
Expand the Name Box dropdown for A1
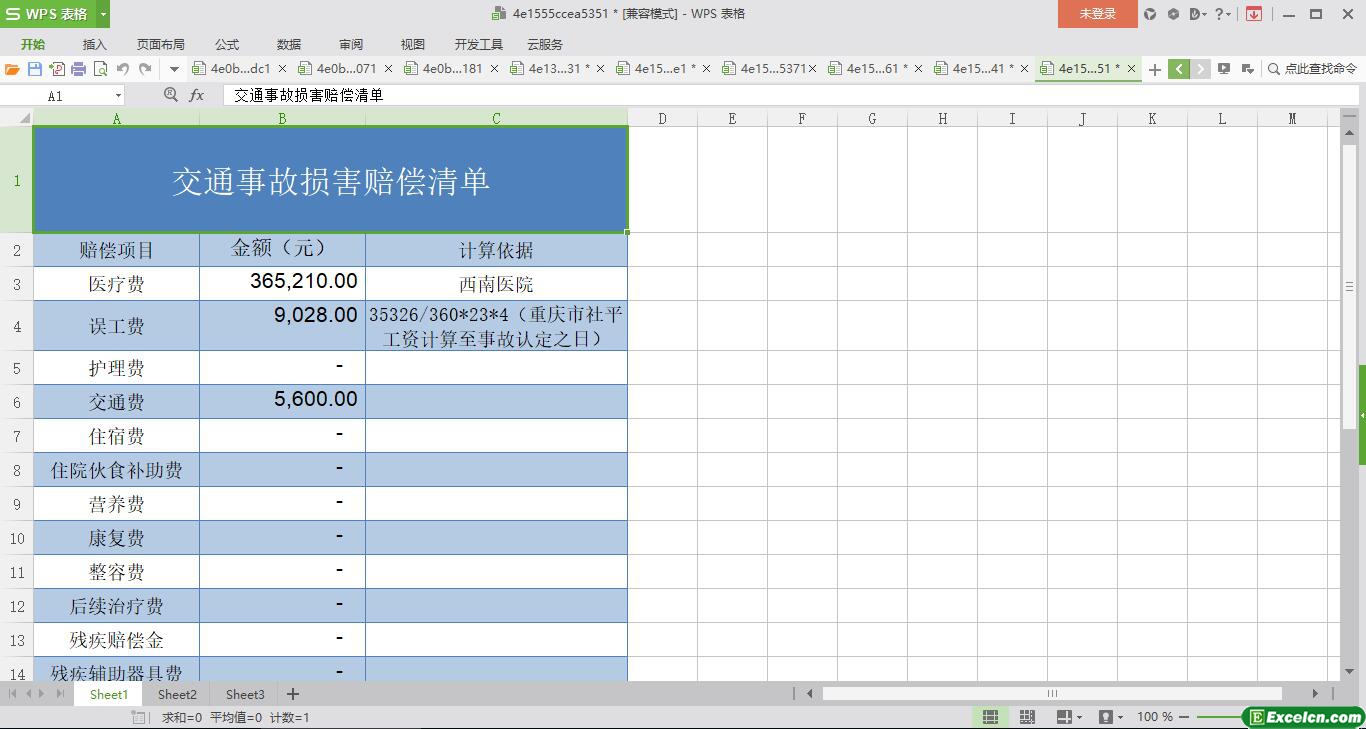click(118, 95)
